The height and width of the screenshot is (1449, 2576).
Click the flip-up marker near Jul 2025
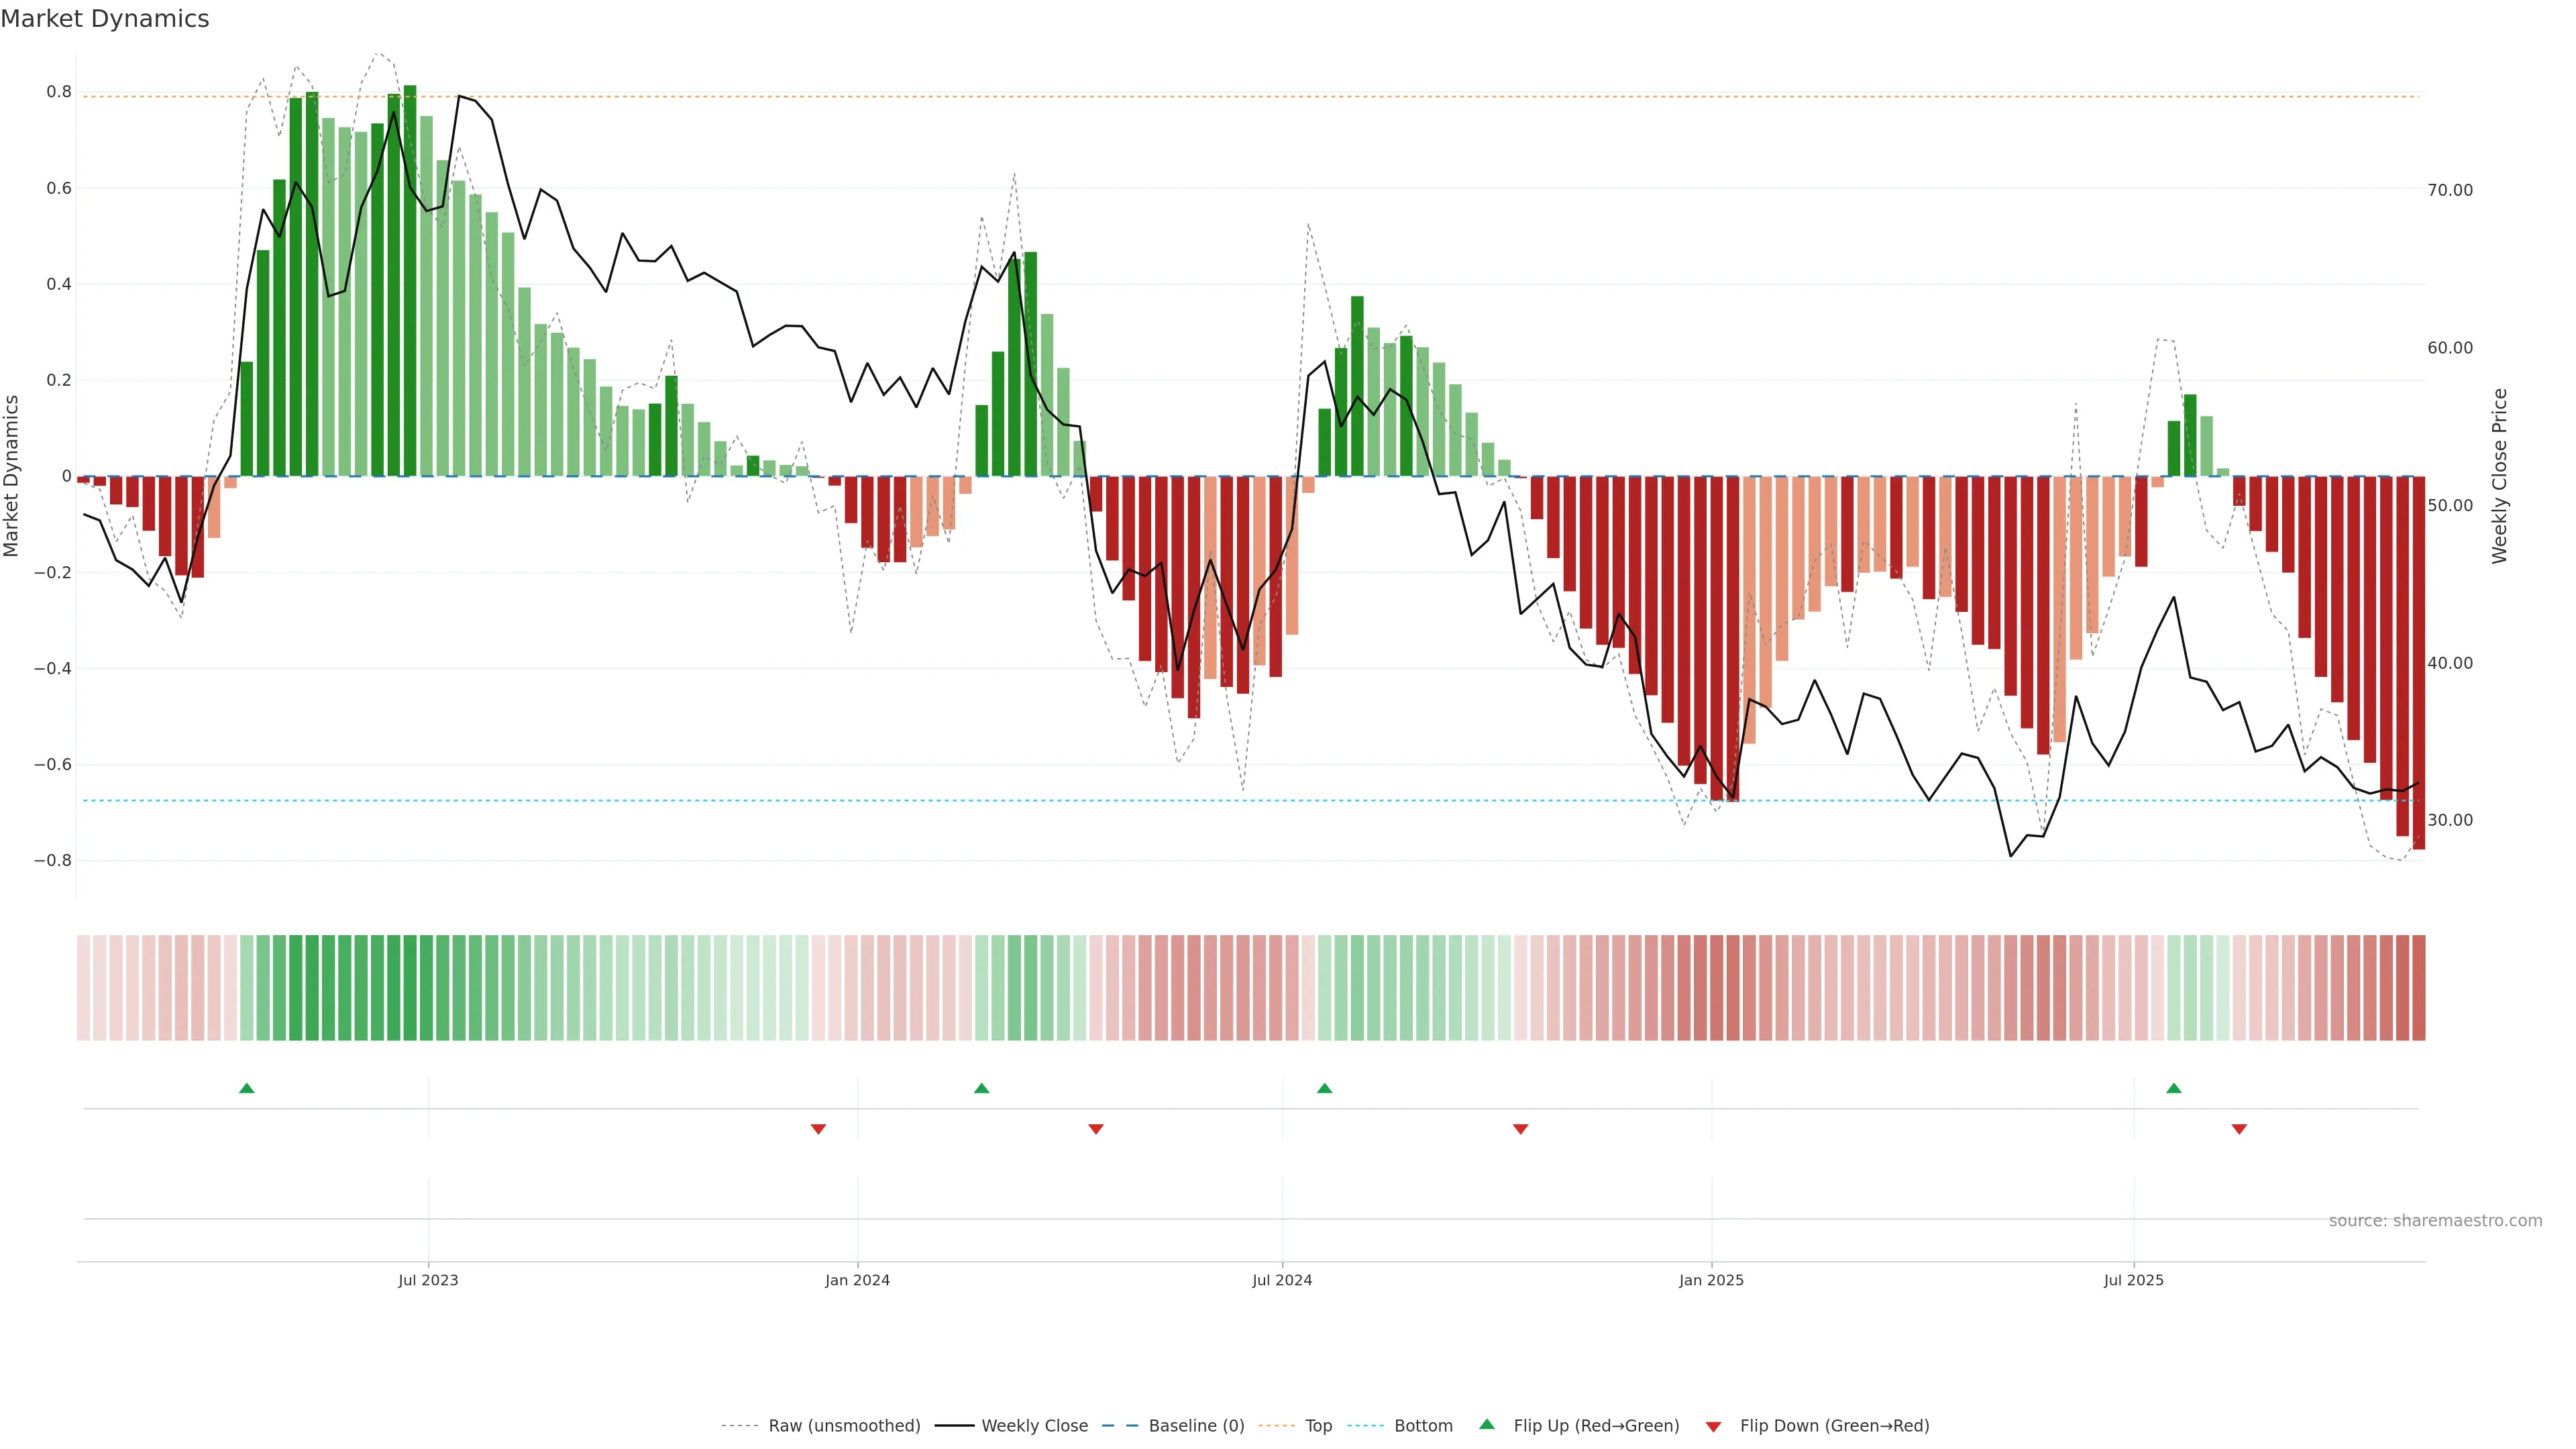[2174, 1088]
